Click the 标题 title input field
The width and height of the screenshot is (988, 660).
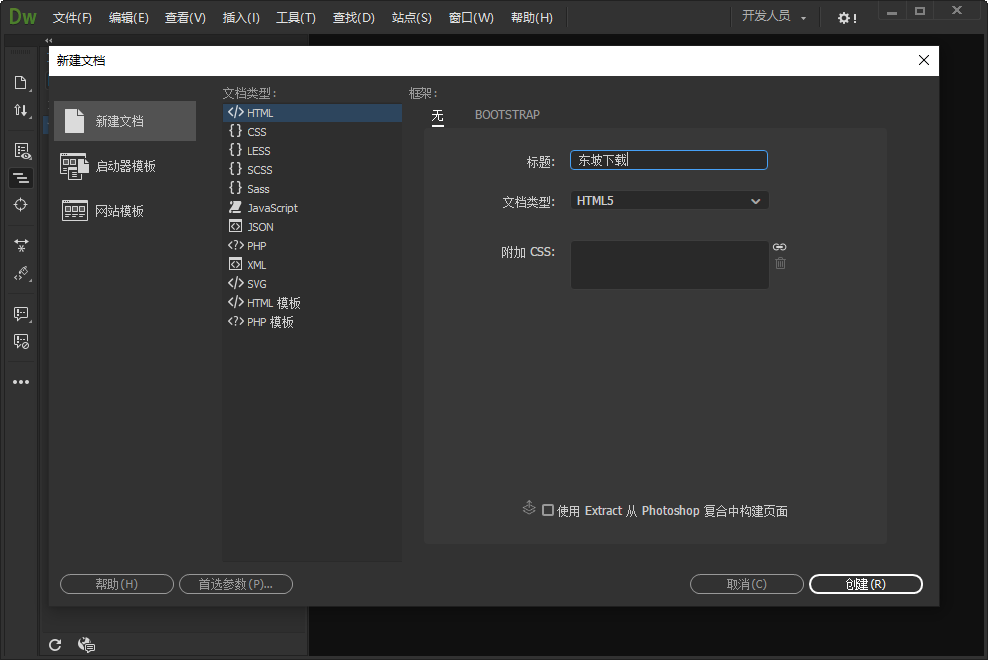(669, 160)
